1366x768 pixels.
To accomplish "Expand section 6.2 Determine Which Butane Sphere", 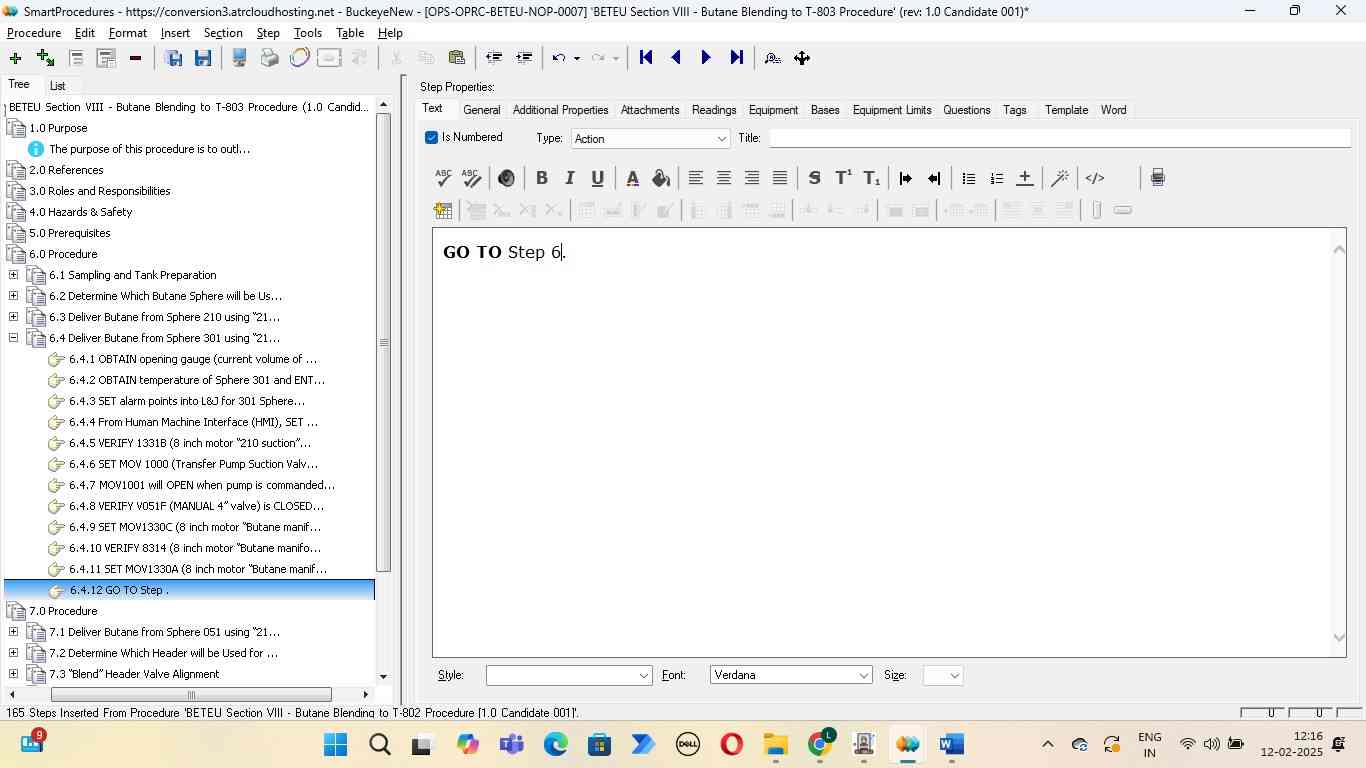I will click(x=13, y=296).
